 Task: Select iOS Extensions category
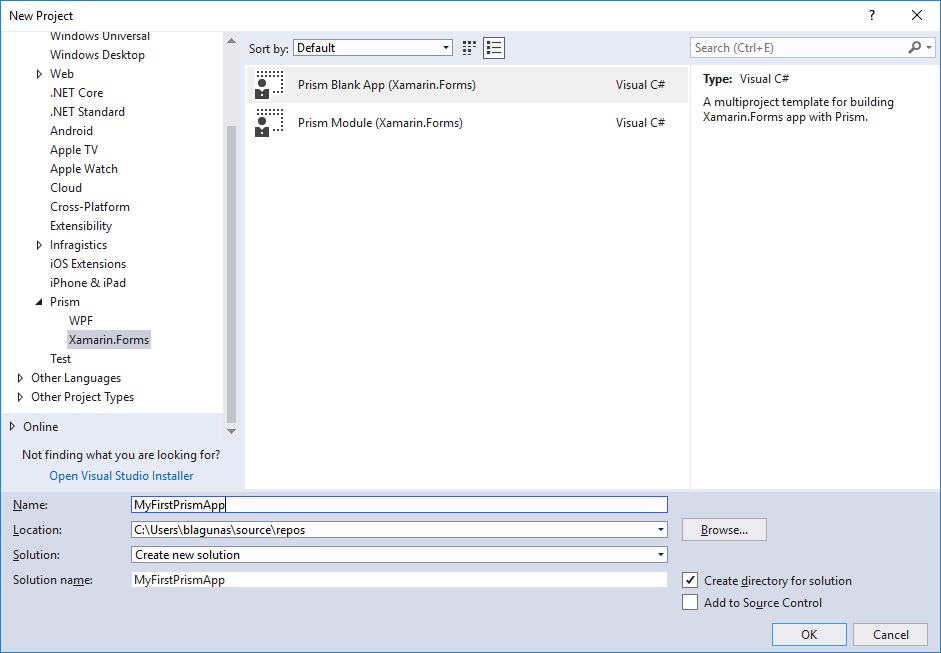click(88, 264)
